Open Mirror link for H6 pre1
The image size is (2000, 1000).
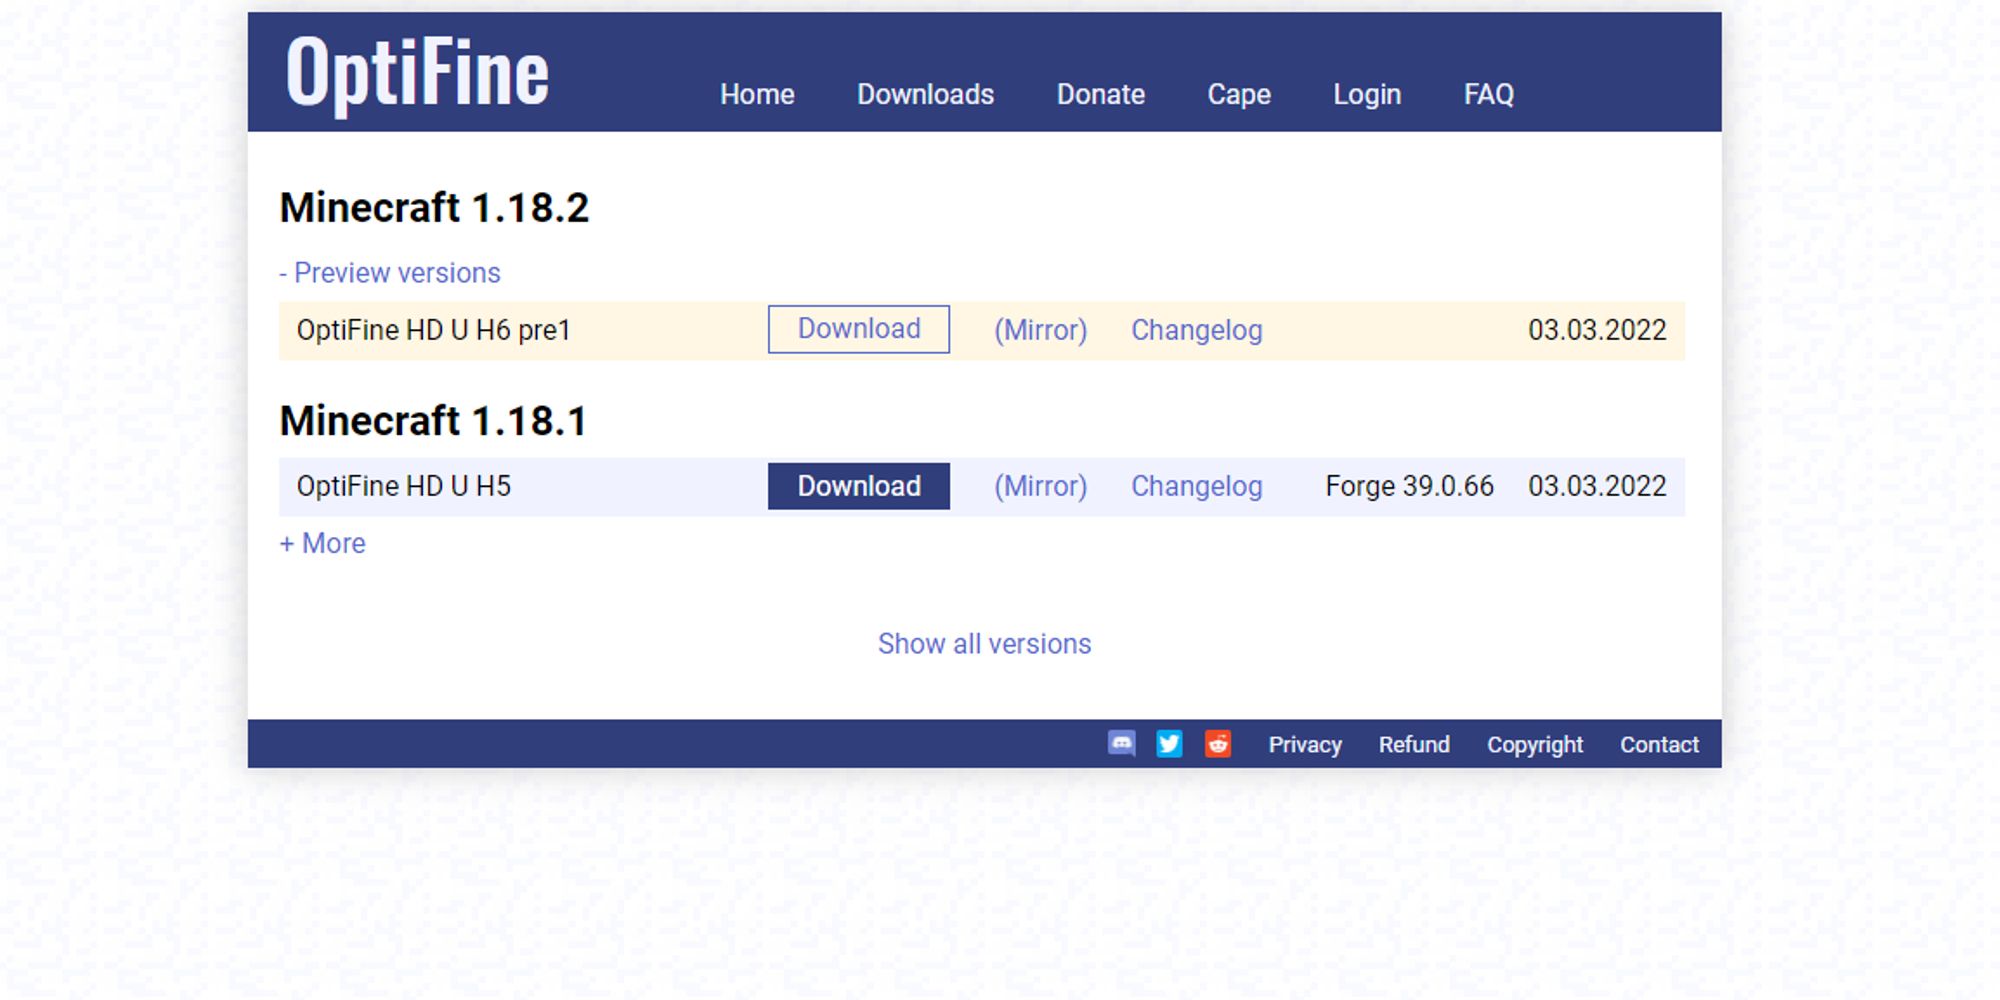click(x=1040, y=330)
